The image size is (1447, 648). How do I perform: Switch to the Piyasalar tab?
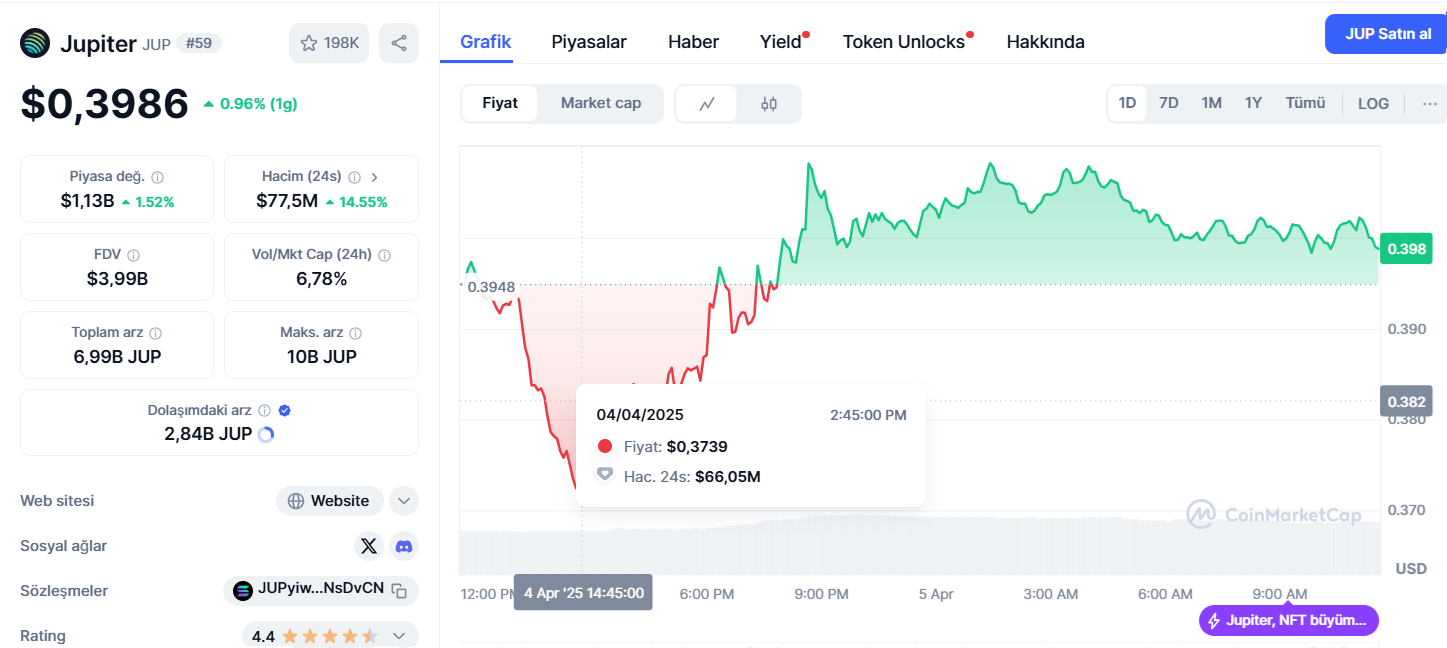pos(589,42)
